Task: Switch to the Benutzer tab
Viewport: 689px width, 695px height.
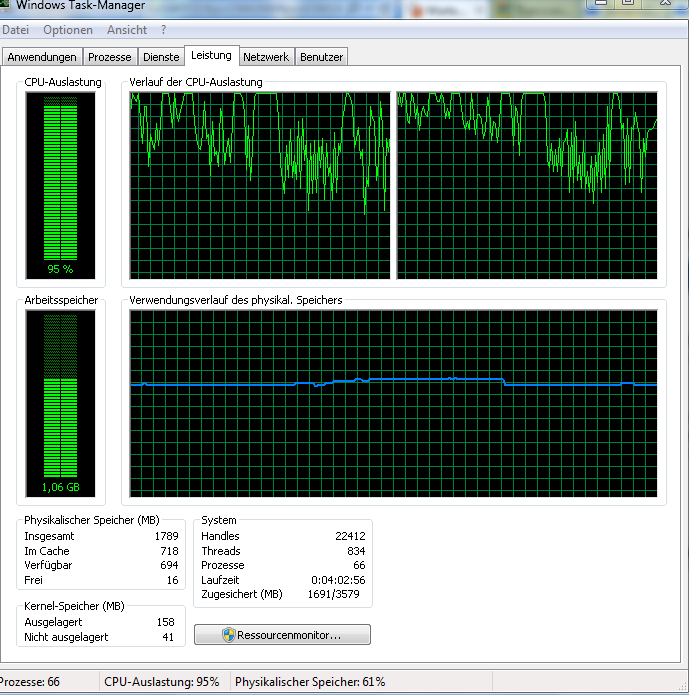Action: pos(321,57)
